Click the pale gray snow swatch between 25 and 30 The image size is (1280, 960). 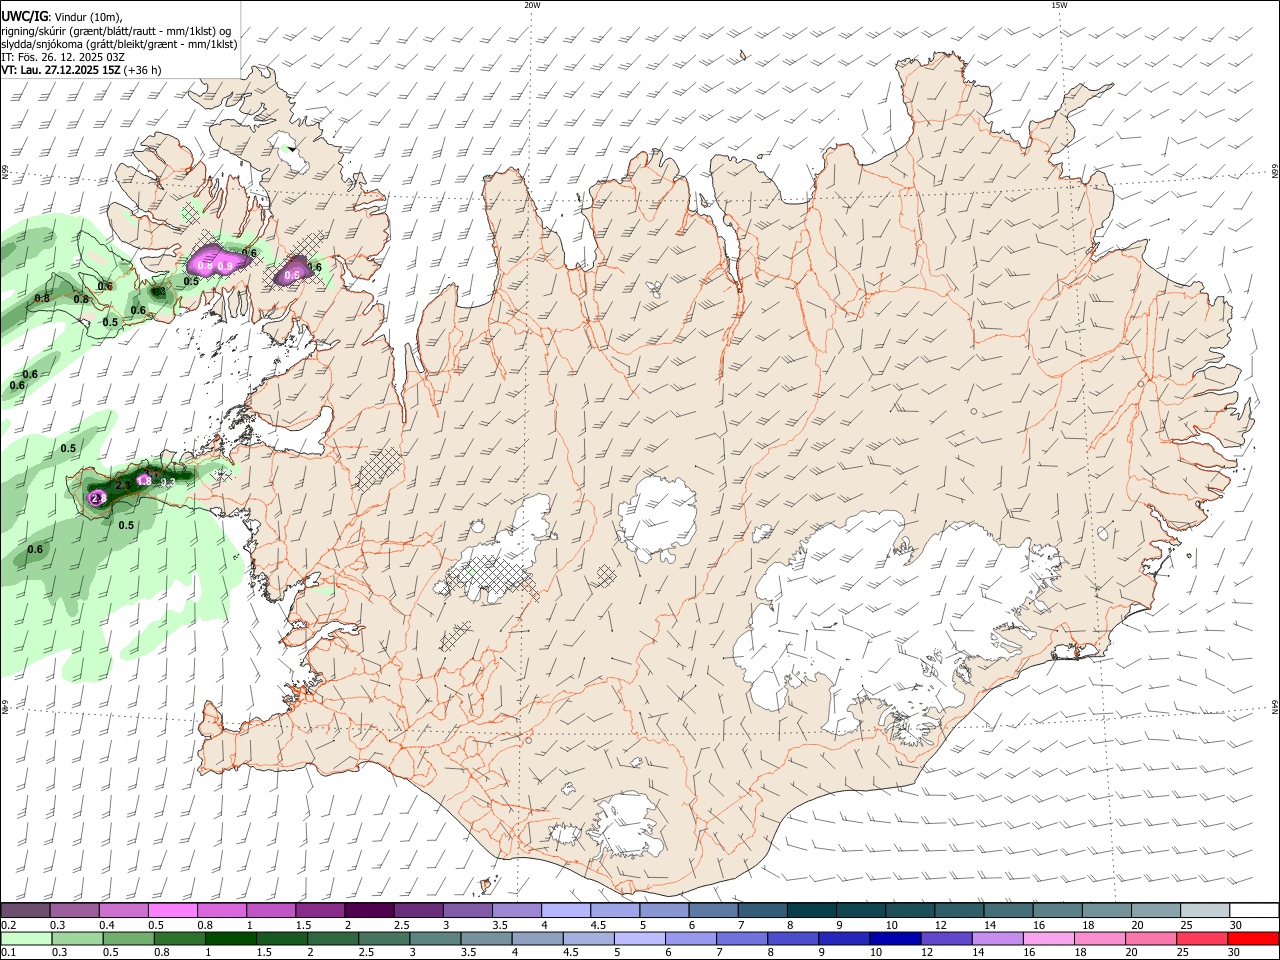1205,910
